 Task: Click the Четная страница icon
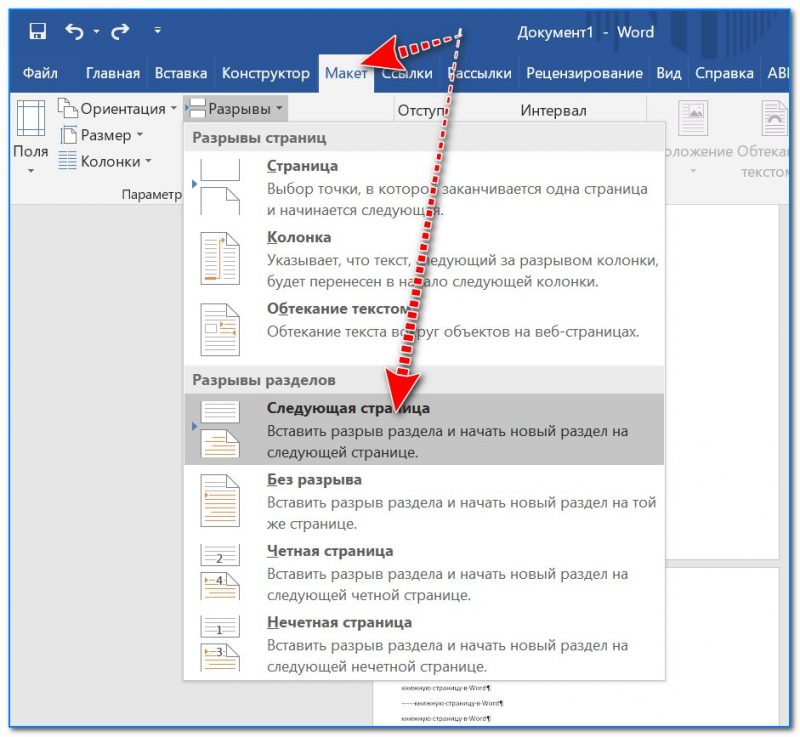(x=220, y=572)
